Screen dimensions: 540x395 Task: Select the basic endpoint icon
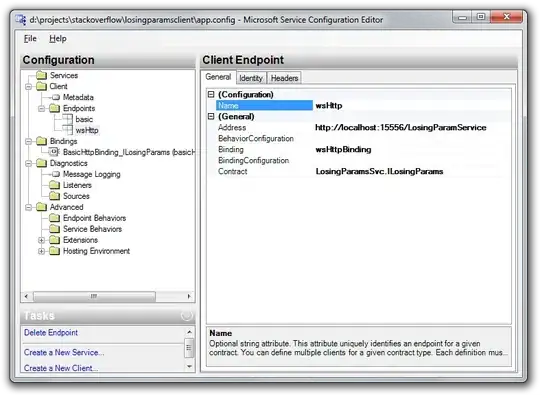coord(67,119)
